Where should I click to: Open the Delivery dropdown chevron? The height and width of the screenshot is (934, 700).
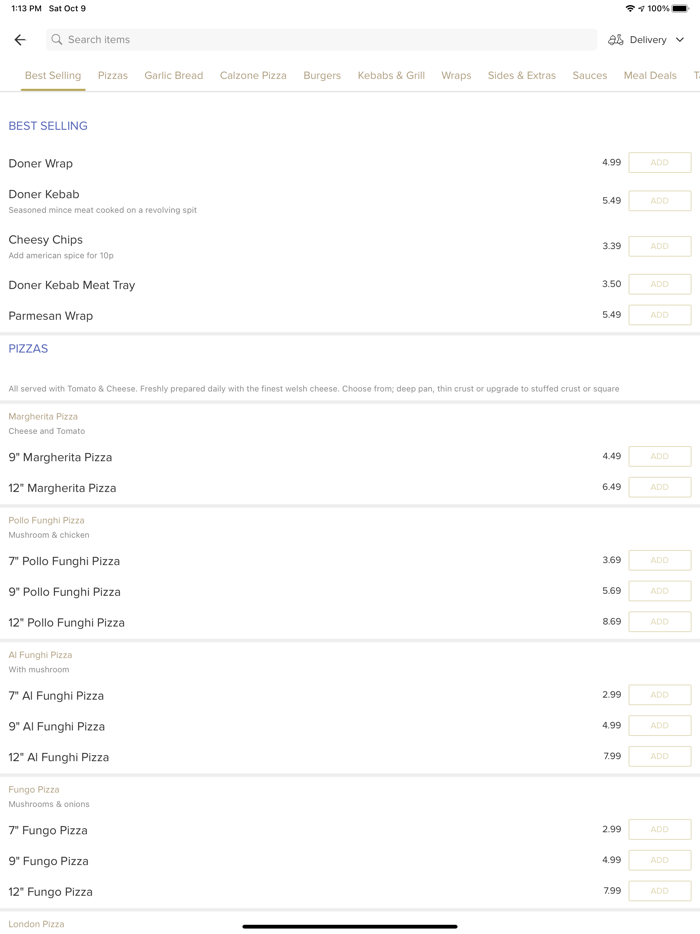[680, 40]
